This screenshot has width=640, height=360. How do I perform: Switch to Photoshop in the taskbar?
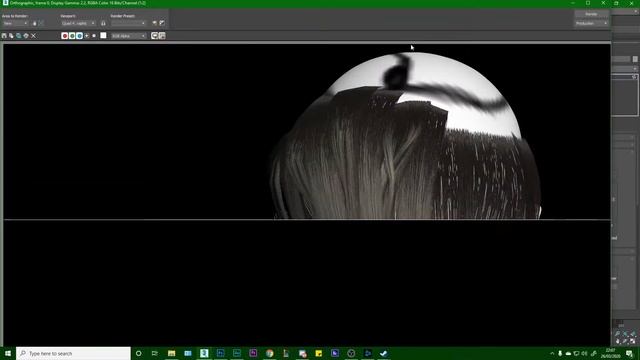pos(220,353)
